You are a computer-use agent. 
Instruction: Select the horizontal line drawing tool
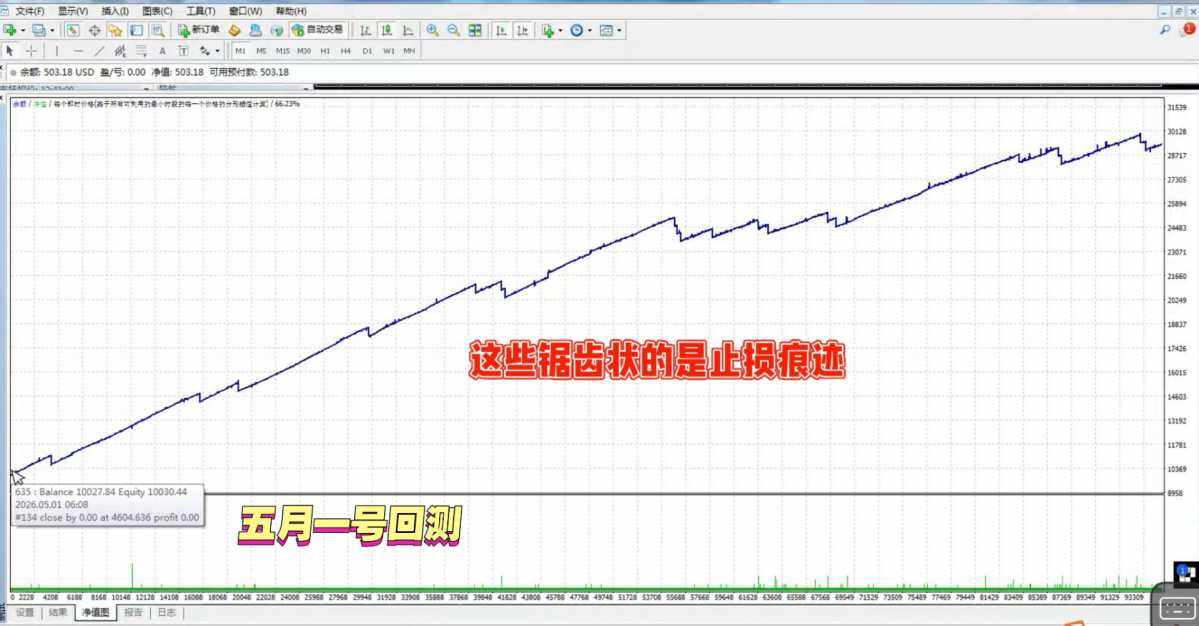(78, 51)
